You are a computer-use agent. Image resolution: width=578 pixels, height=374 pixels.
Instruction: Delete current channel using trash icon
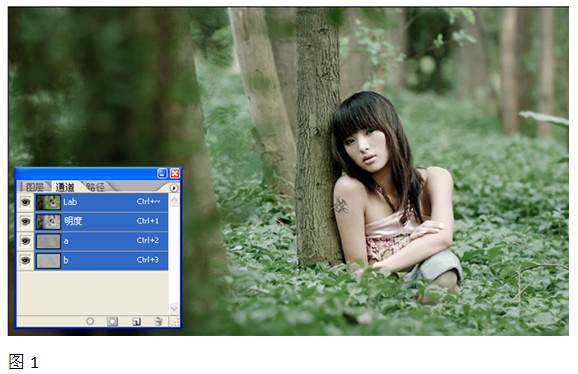click(x=158, y=321)
